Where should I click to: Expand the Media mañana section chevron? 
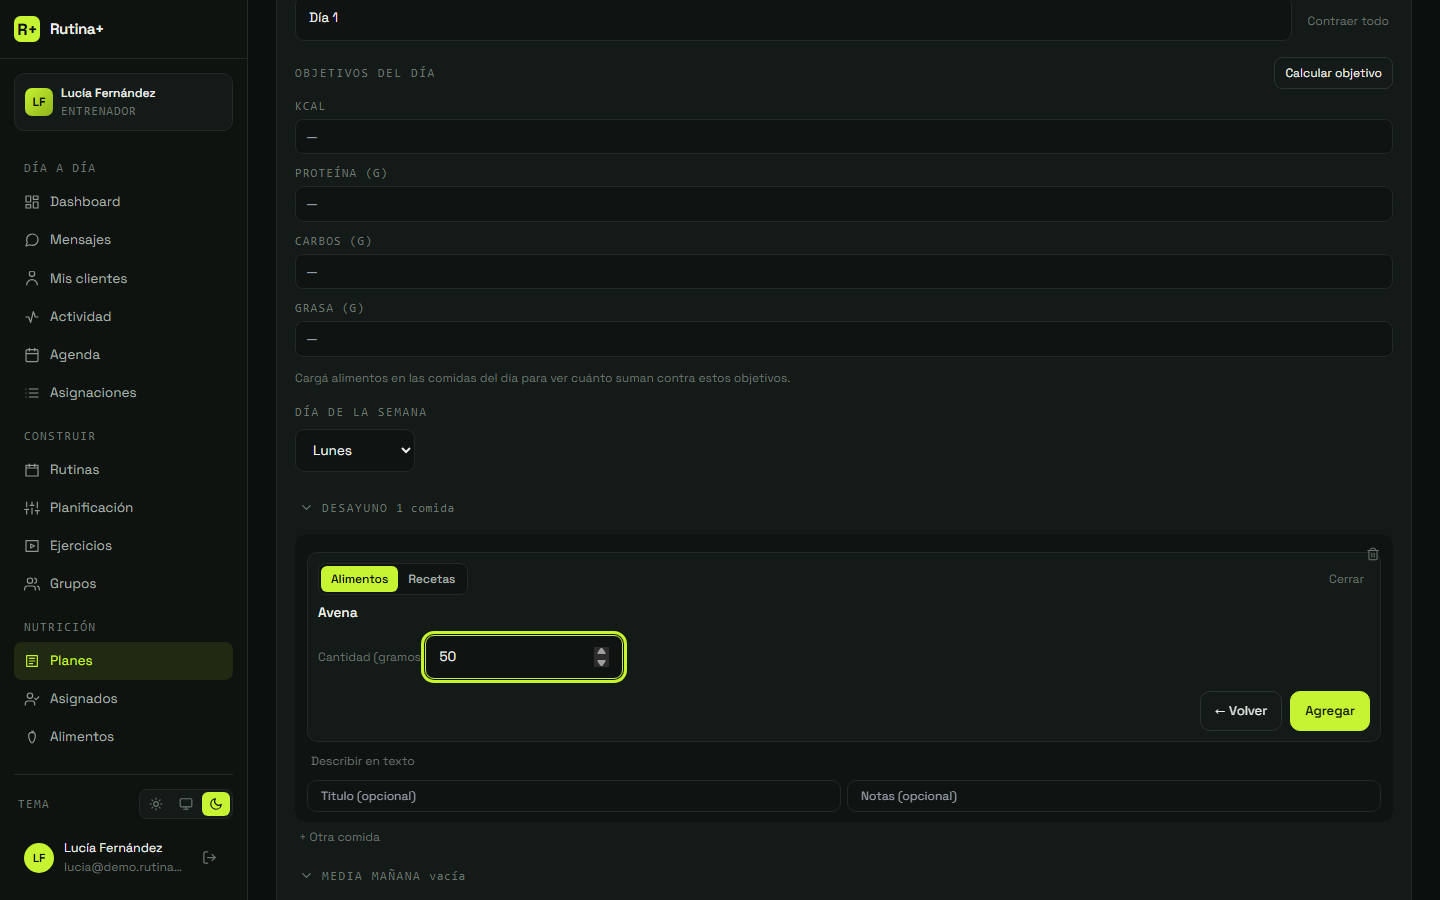tap(307, 876)
